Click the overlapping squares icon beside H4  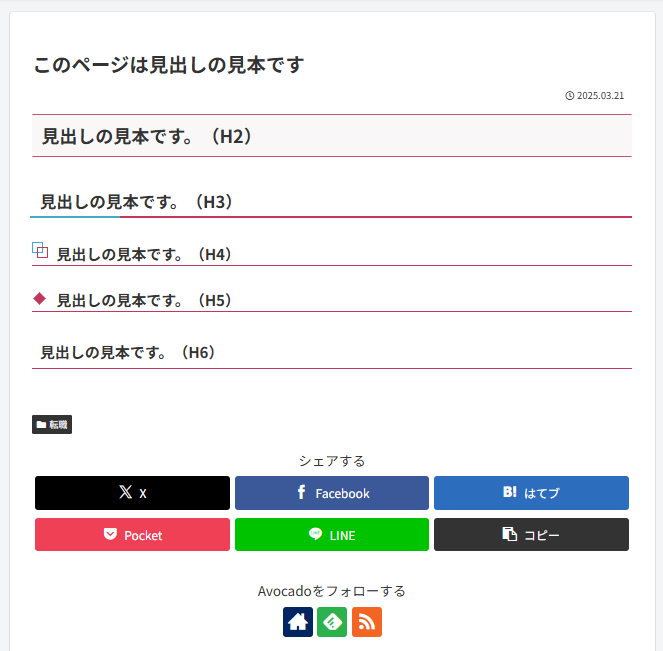[x=40, y=250]
